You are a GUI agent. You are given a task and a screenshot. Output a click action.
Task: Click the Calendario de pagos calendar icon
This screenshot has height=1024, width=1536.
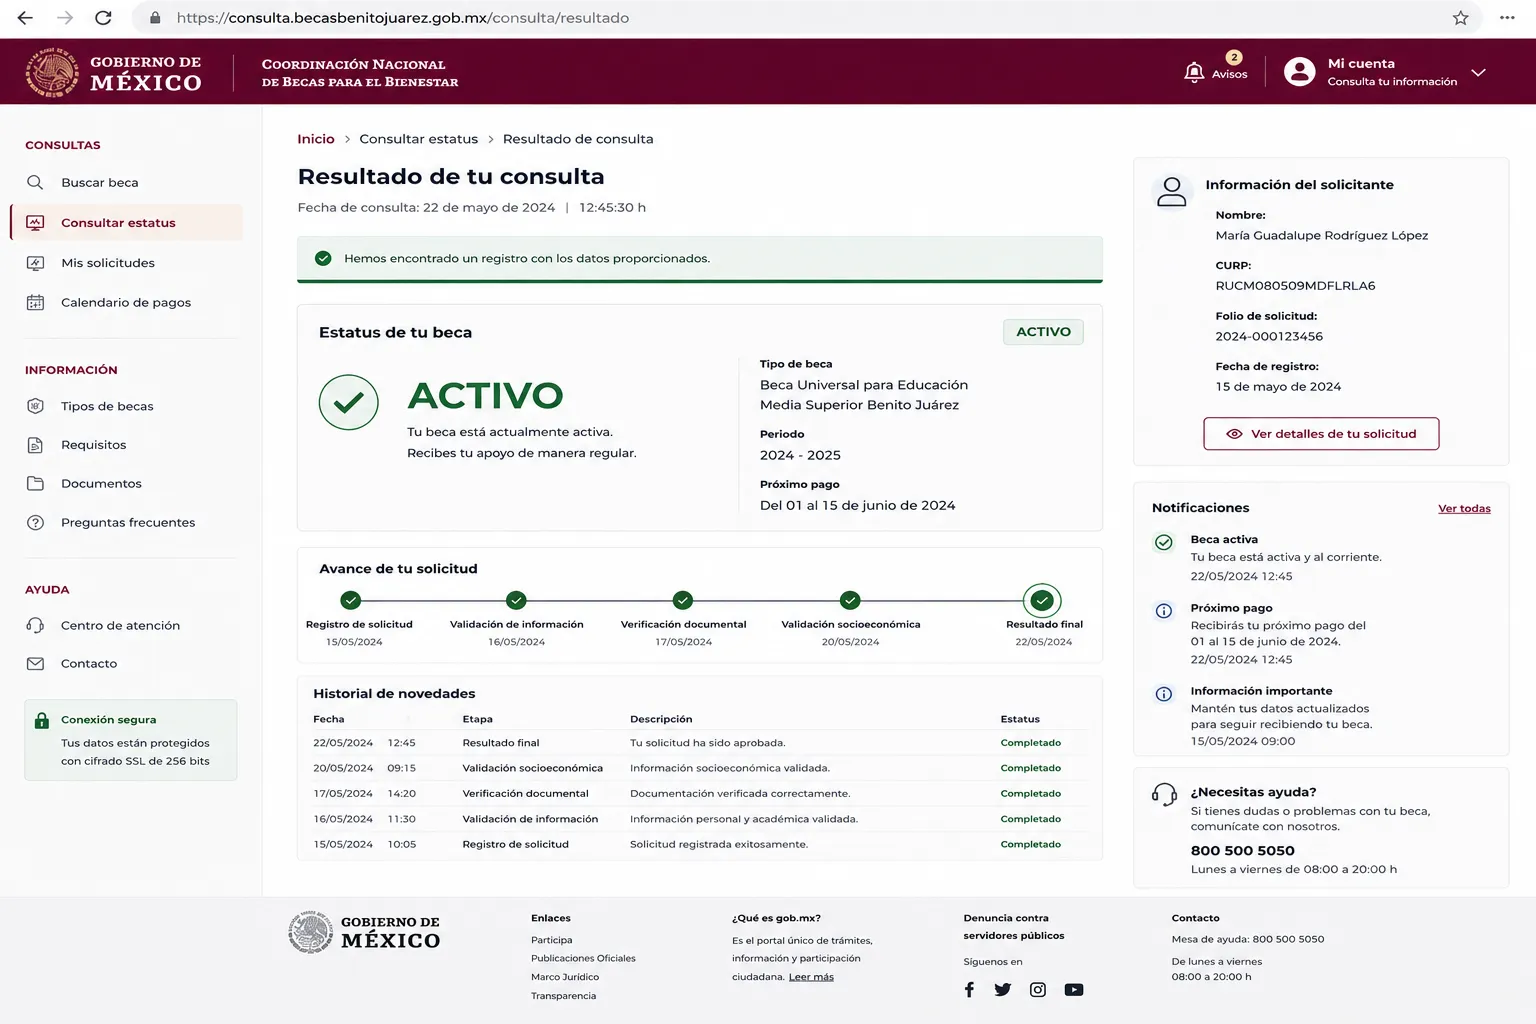pos(35,302)
